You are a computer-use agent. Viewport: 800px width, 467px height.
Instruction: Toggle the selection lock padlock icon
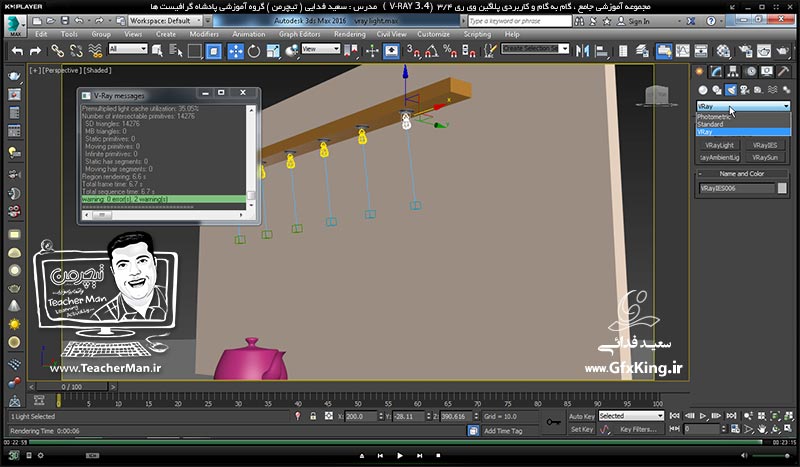313,416
